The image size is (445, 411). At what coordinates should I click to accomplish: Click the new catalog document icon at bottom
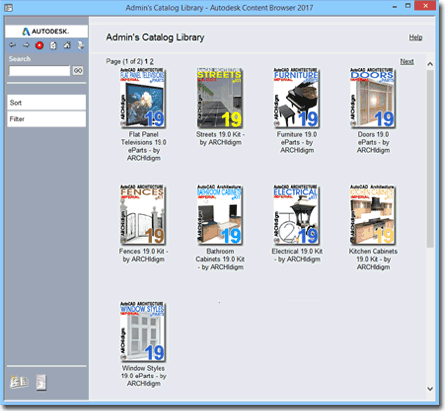pyautogui.click(x=41, y=382)
